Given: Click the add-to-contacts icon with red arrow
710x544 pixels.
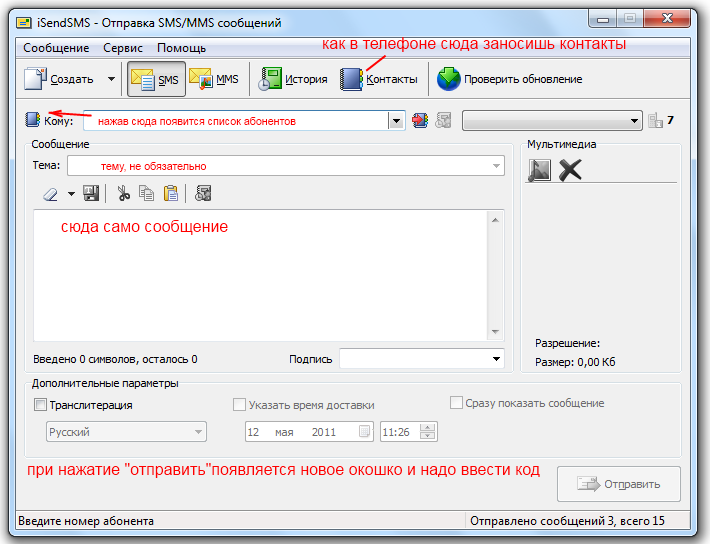Looking at the screenshot, I should coord(420,120).
